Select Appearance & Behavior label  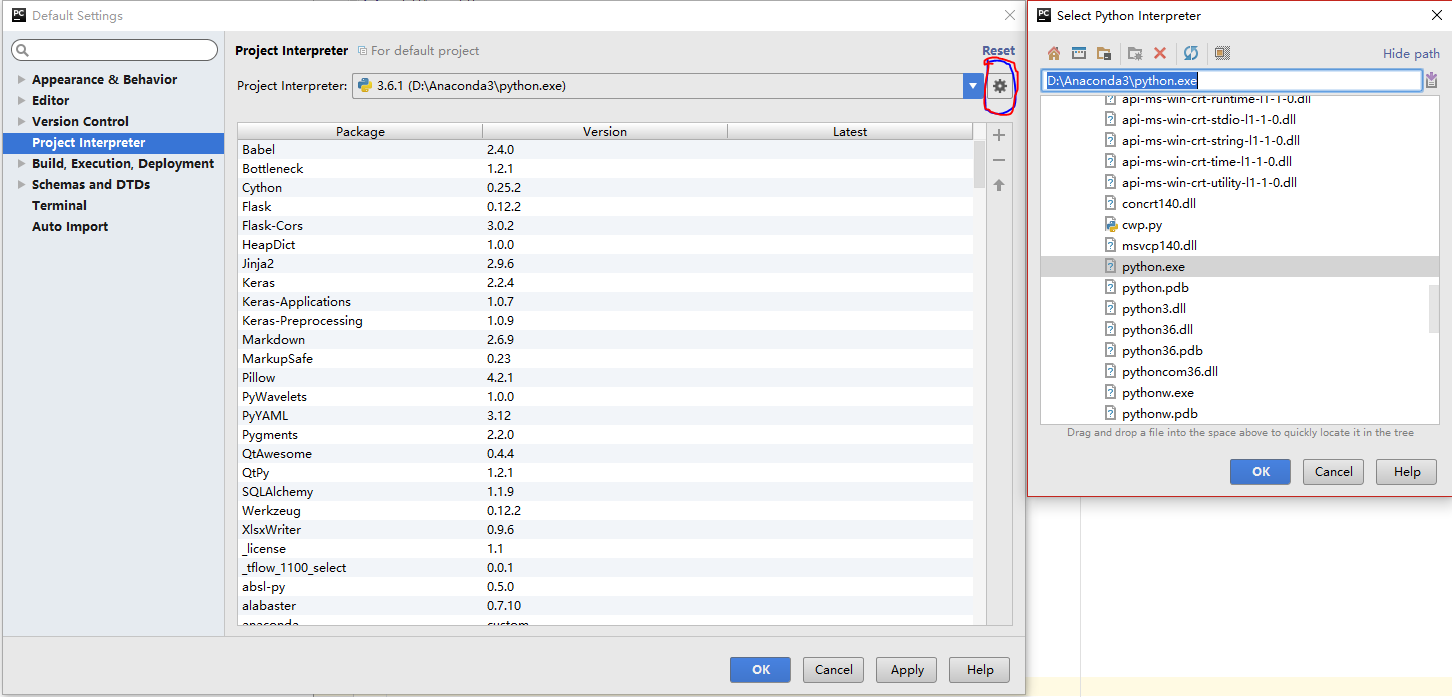click(104, 79)
